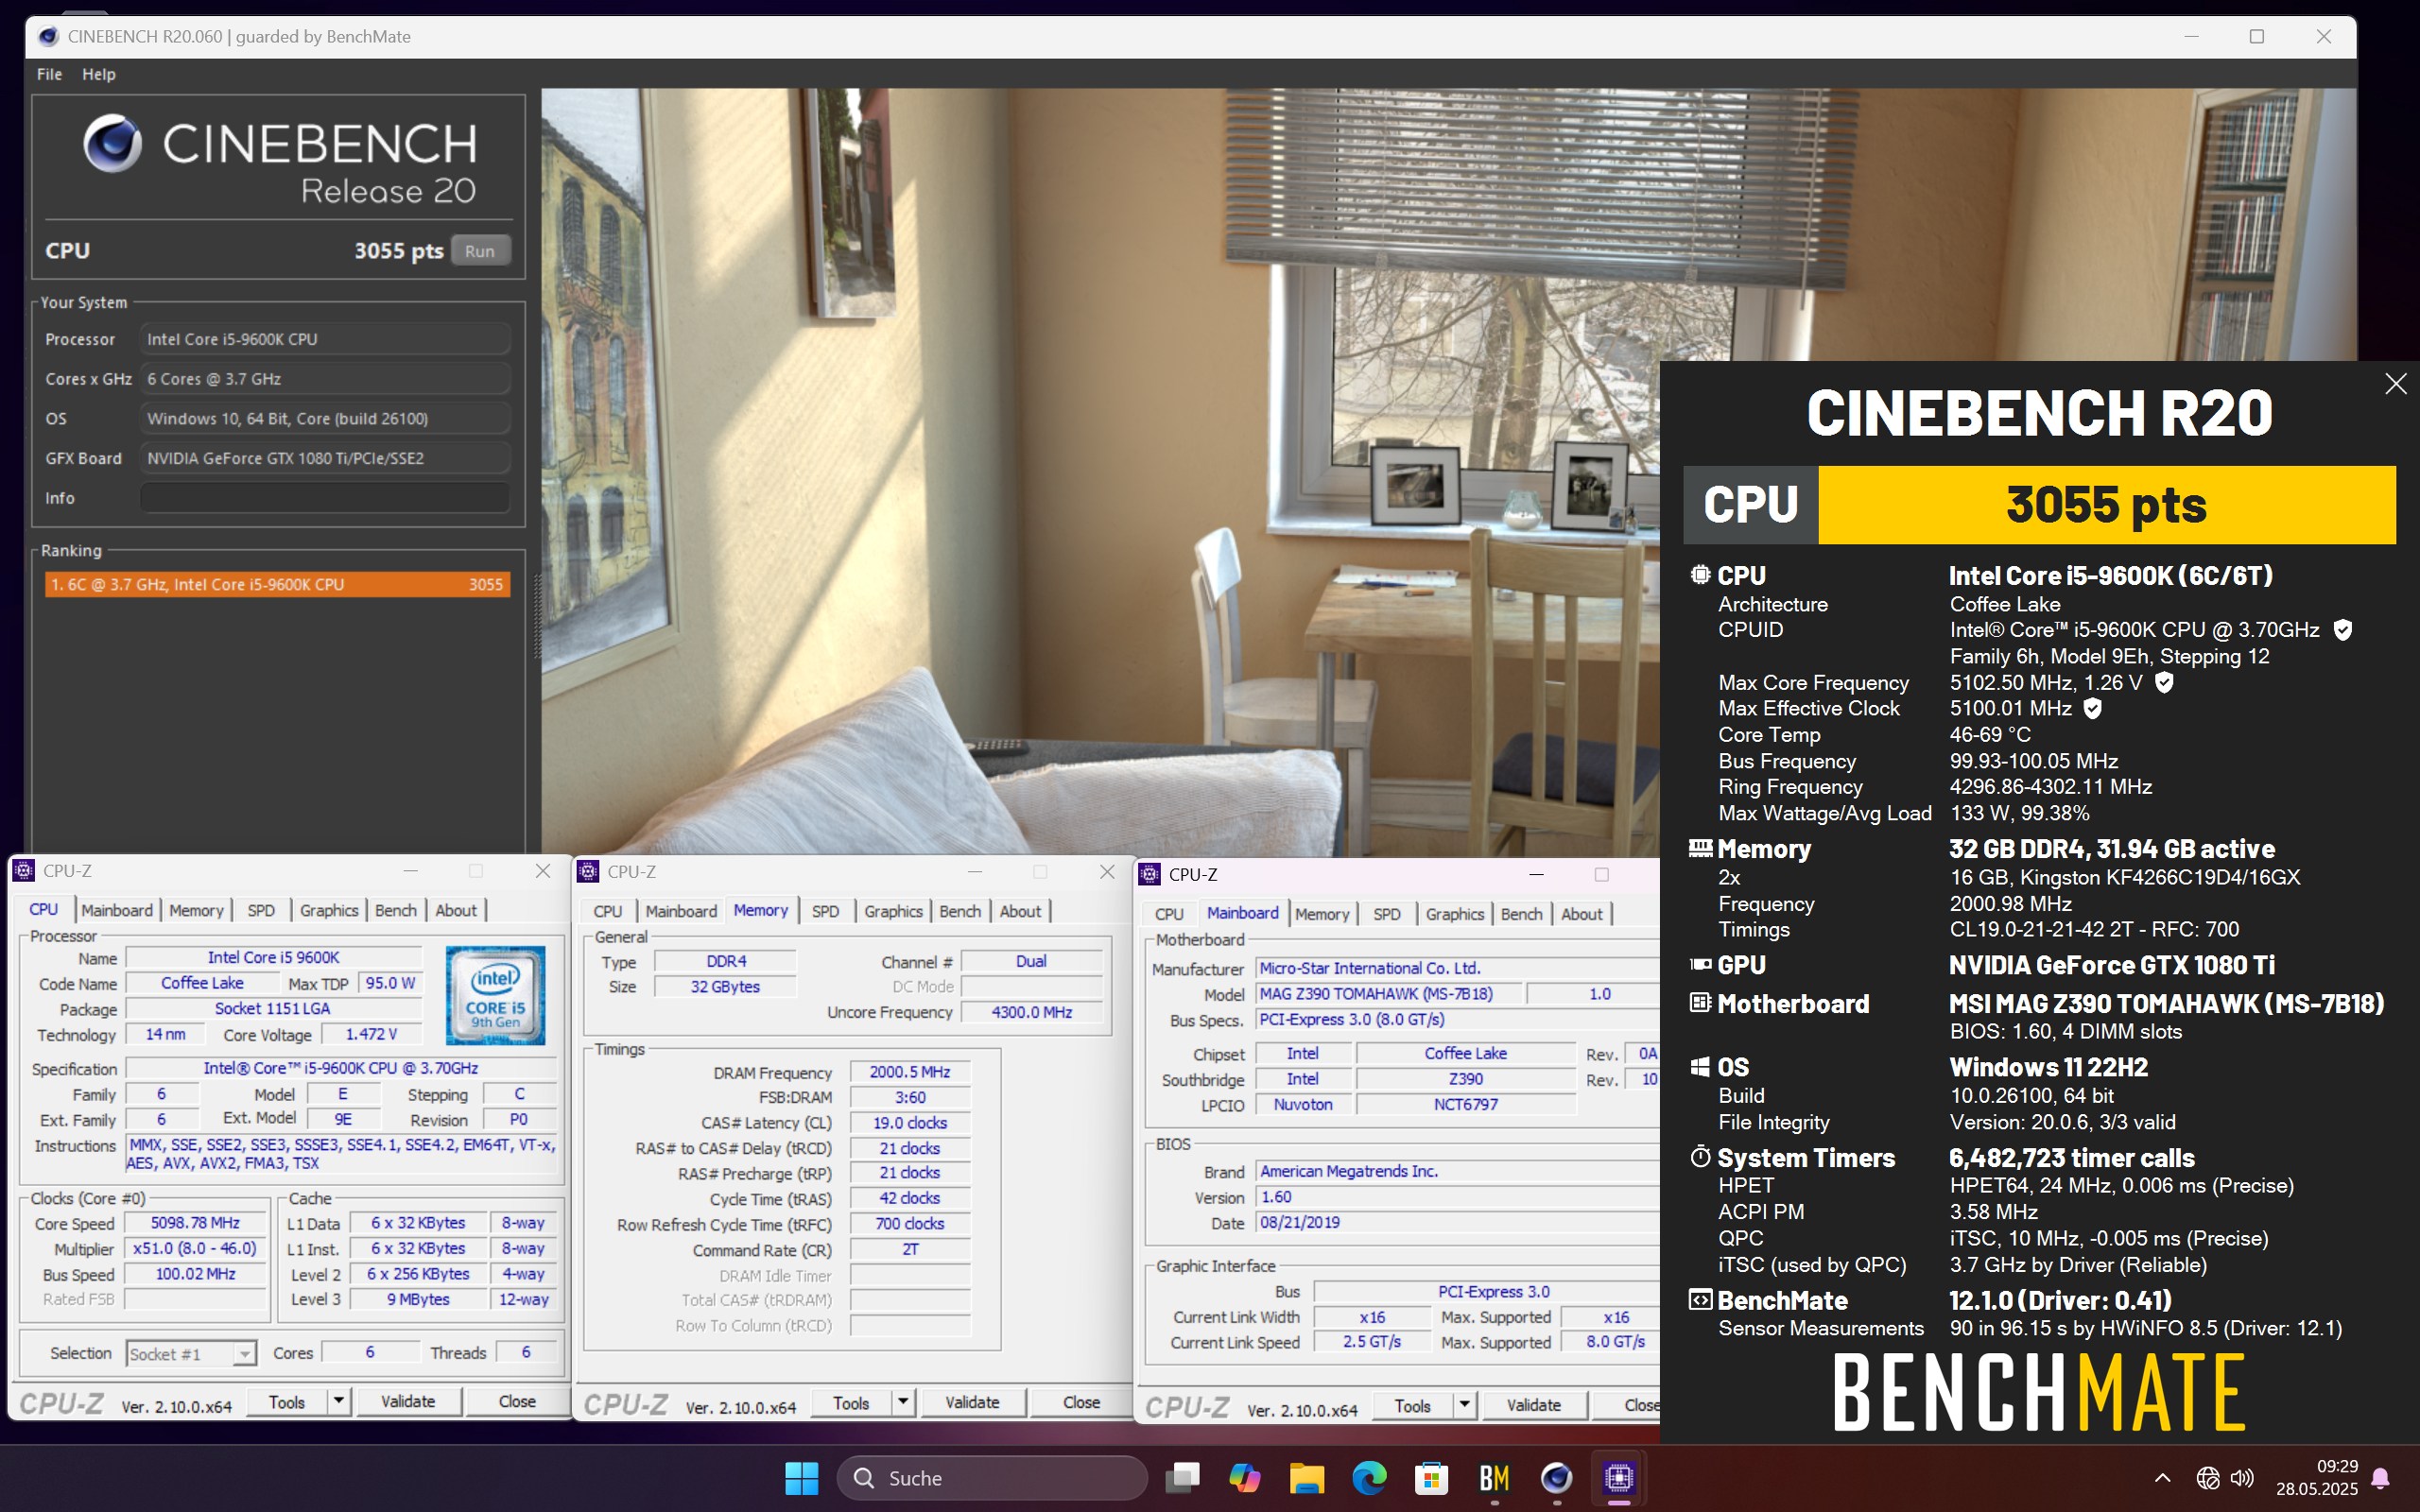Open About tab in the Mainboard CPU-Z window
Viewport: 2420px width, 1512px height.
coord(1582,914)
